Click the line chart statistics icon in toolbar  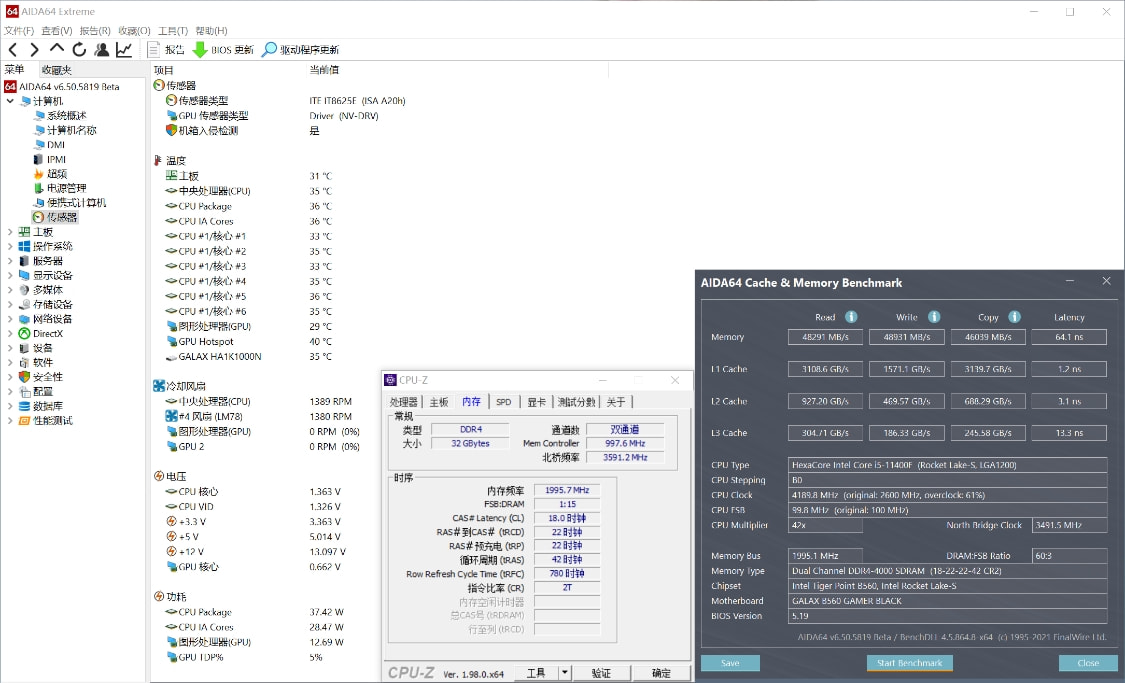[x=123, y=49]
